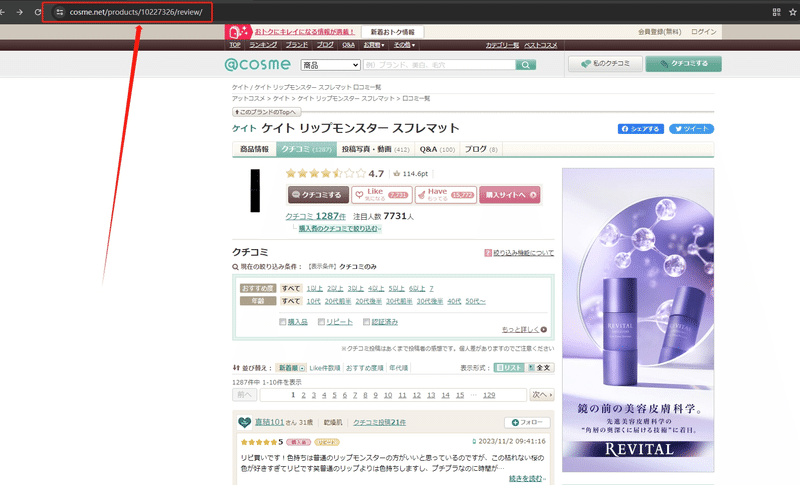Open site information icon in address bar
Viewport: 800px width, 485px height.
click(60, 12)
